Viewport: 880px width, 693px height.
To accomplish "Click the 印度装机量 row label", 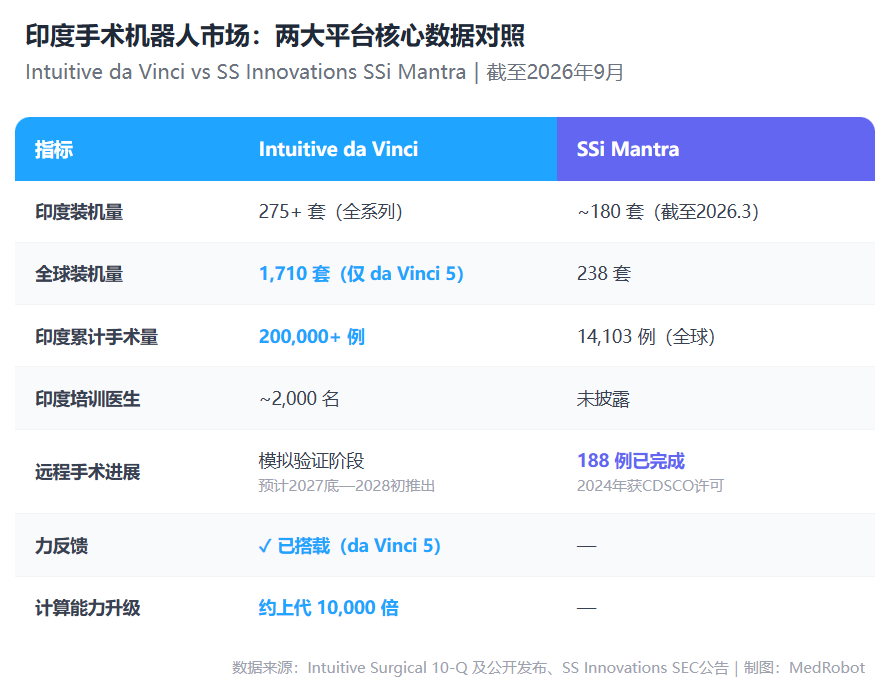I will pyautogui.click(x=79, y=212).
